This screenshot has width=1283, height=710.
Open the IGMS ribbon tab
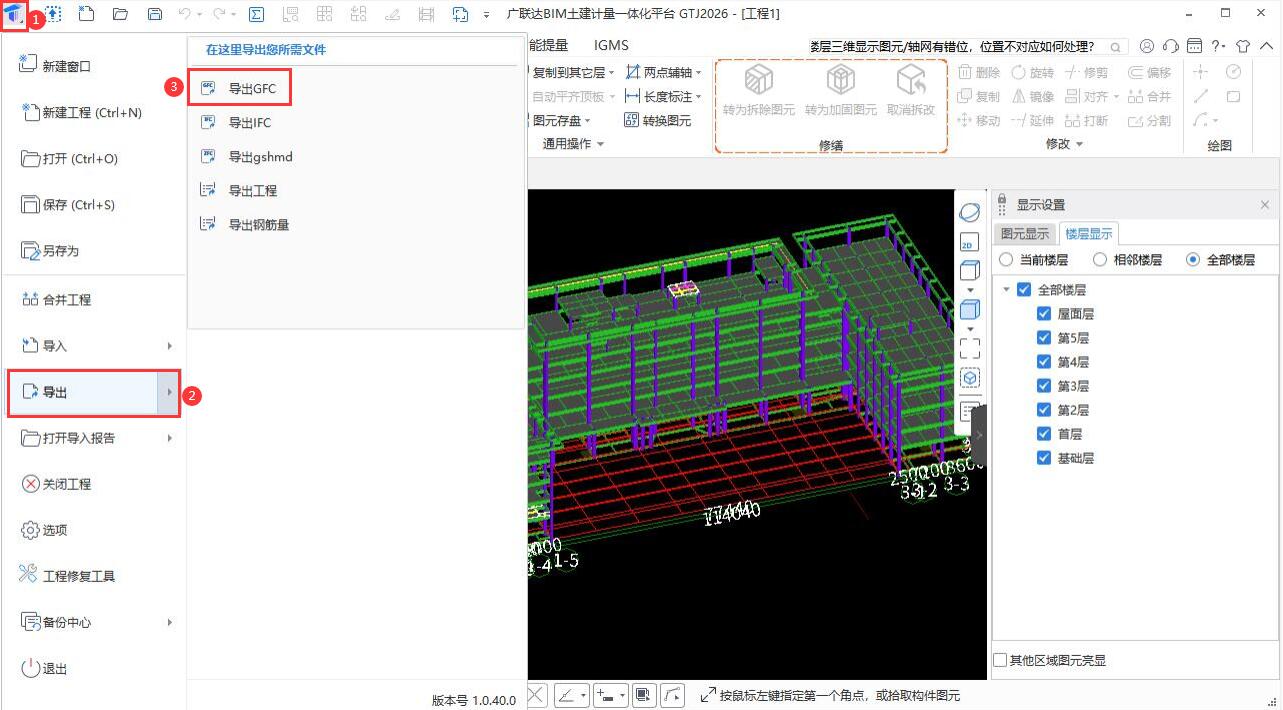pyautogui.click(x=611, y=45)
